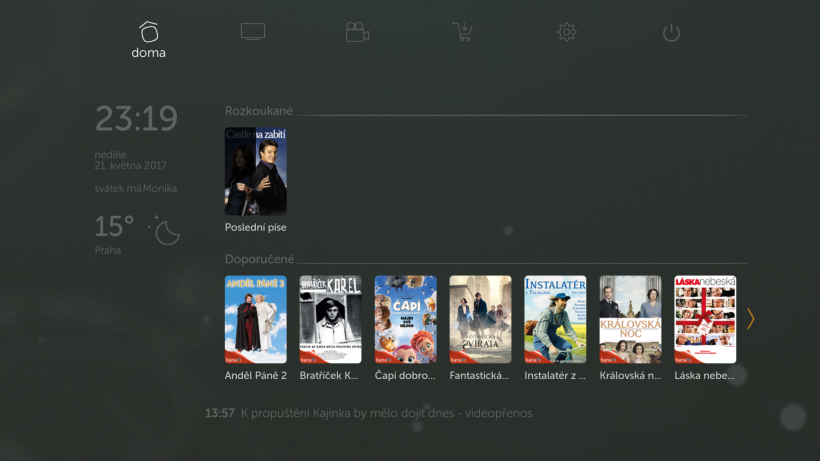The width and height of the screenshot is (820, 461).
Task: Click the svátek má Monika text
Action: [136, 188]
